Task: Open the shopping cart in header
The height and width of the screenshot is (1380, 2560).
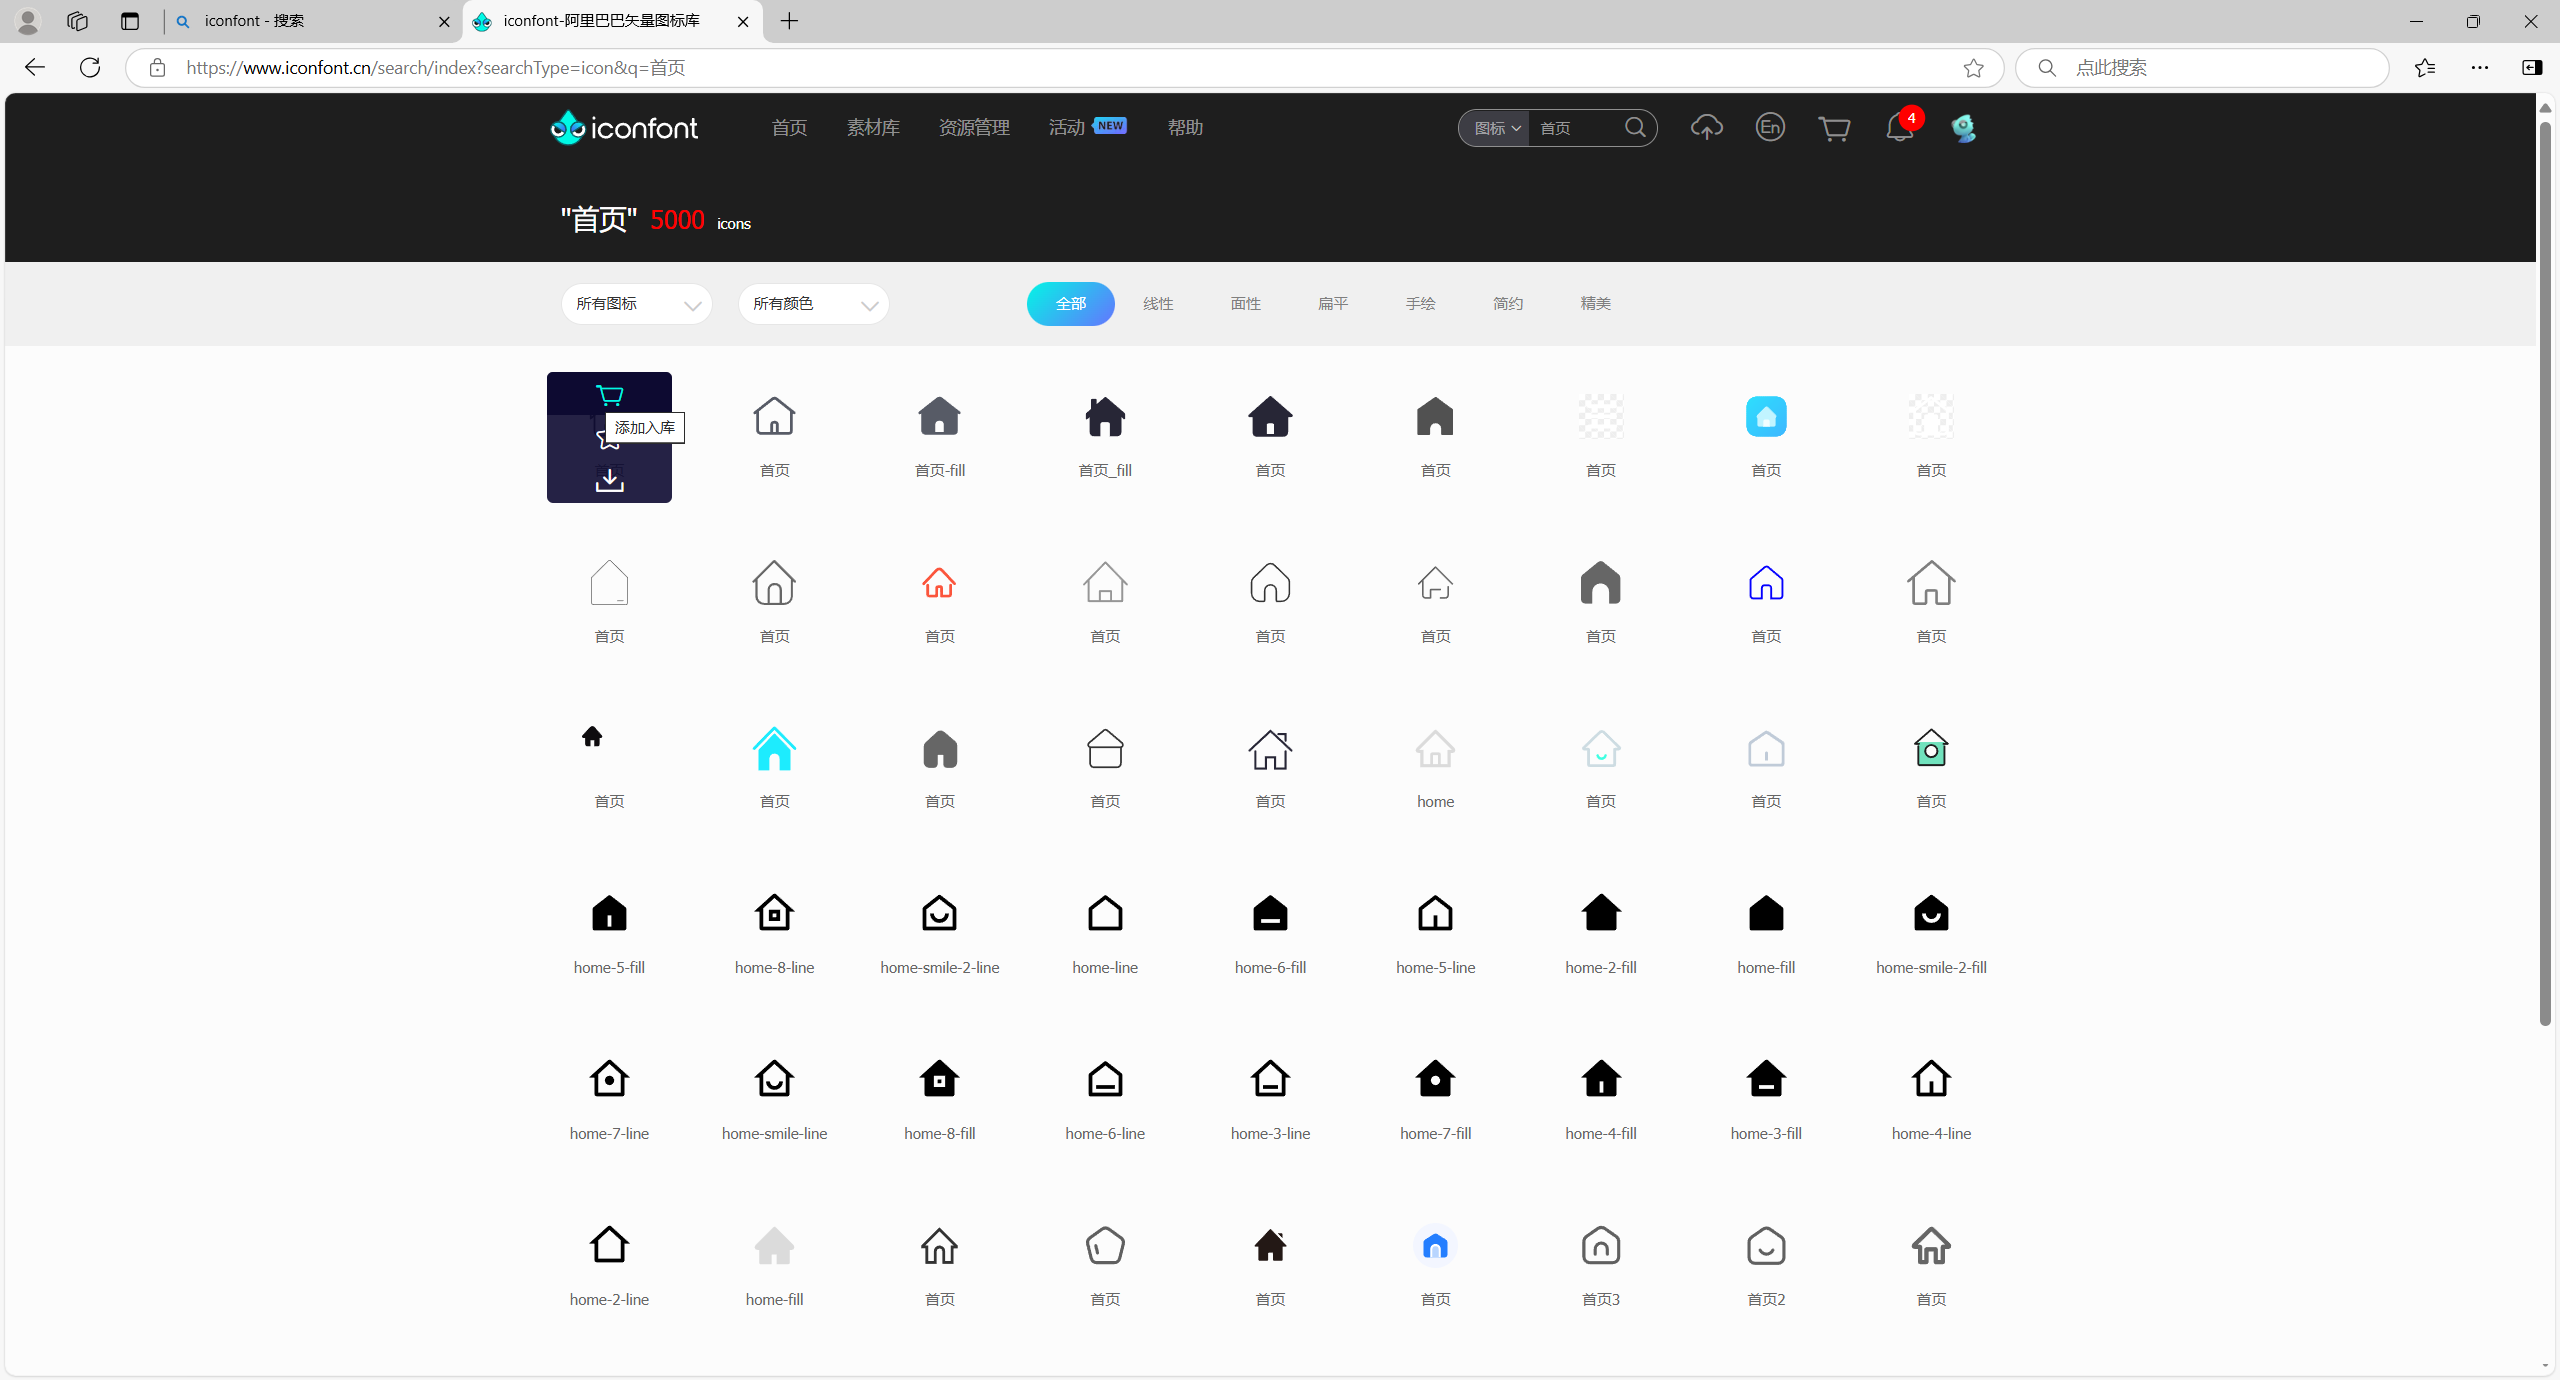Action: pyautogui.click(x=1834, y=128)
